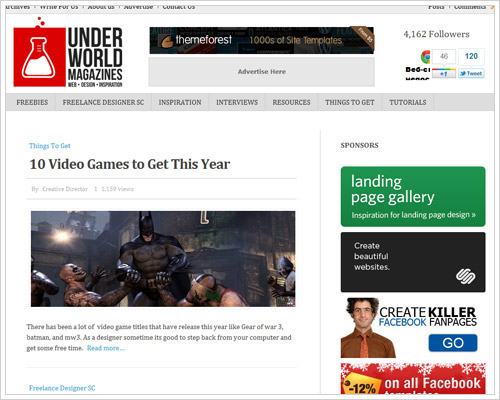Click the blue GO button in Facebook fanpages ad
The width and height of the screenshot is (500, 400).
[x=453, y=343]
